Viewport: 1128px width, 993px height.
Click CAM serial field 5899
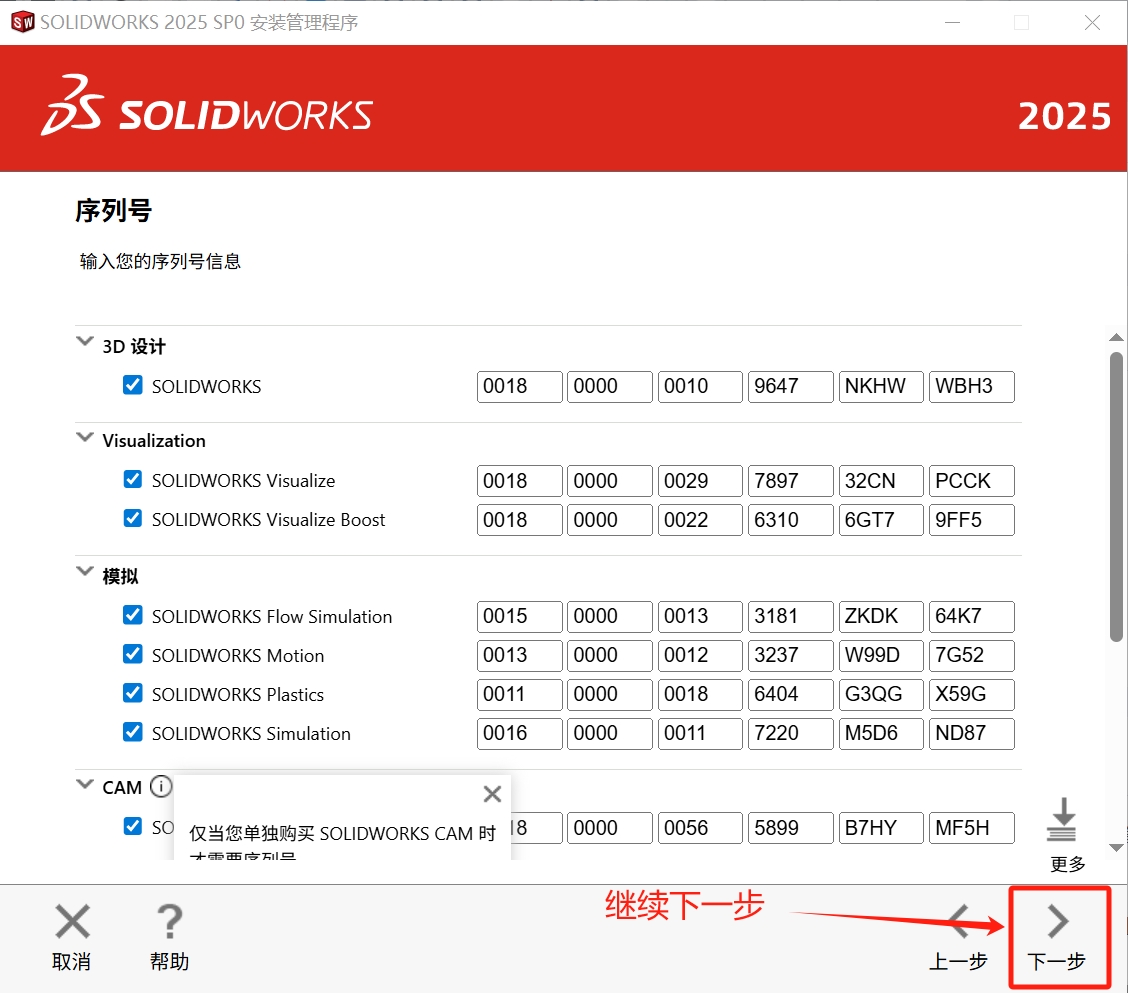[791, 828]
